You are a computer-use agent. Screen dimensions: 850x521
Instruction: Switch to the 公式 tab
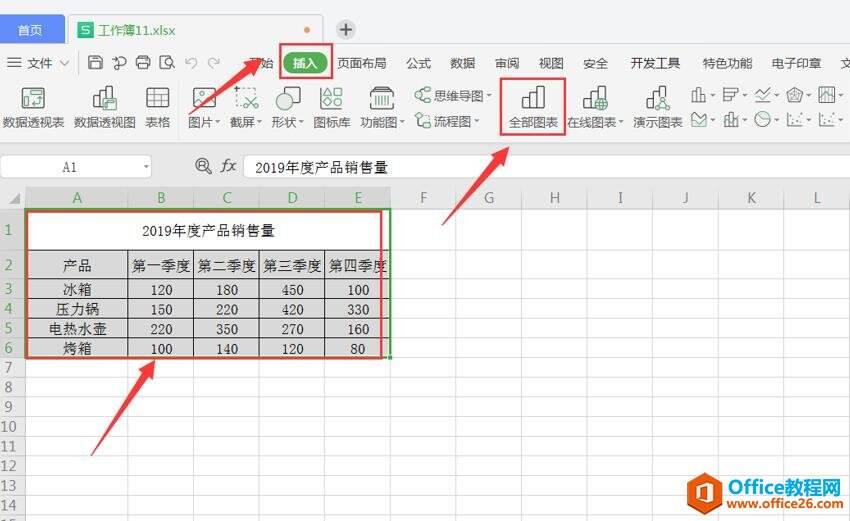tap(418, 63)
